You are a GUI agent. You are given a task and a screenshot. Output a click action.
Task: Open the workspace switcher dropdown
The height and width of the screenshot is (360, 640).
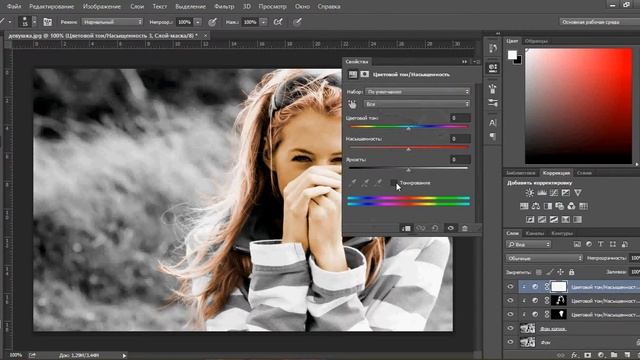click(599, 22)
